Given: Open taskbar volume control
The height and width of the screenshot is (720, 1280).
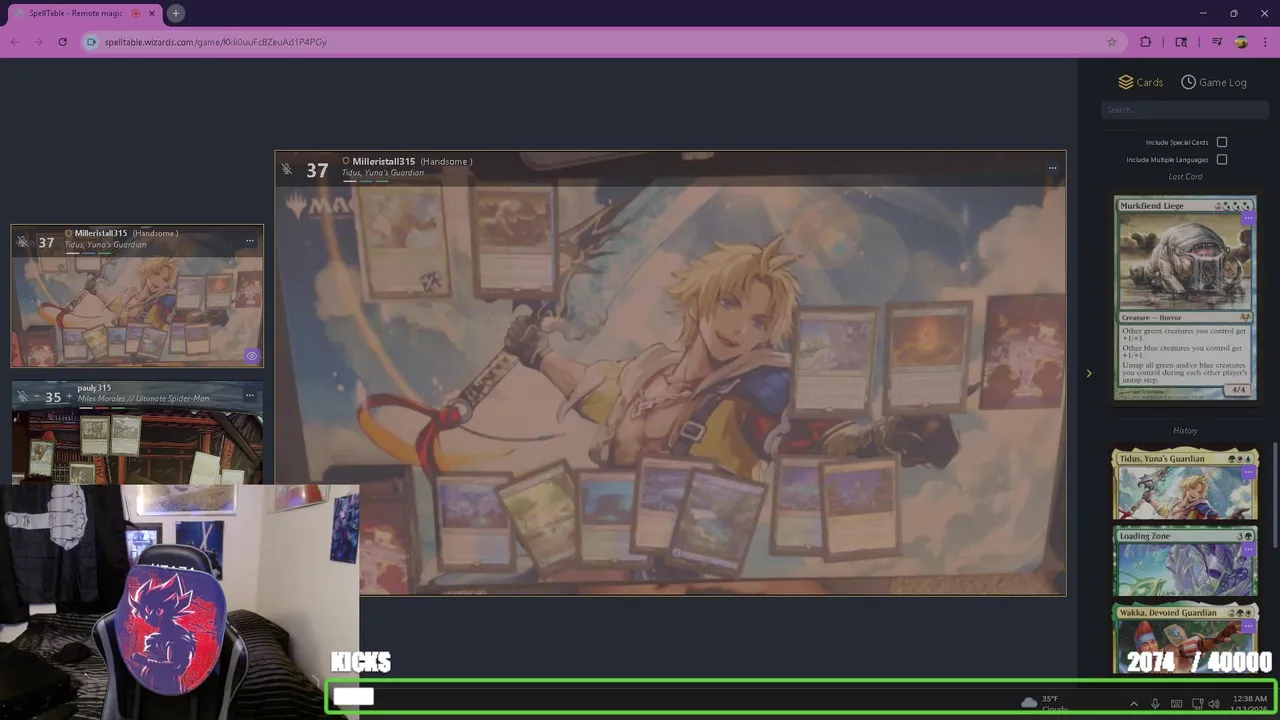Looking at the screenshot, I should (1214, 703).
